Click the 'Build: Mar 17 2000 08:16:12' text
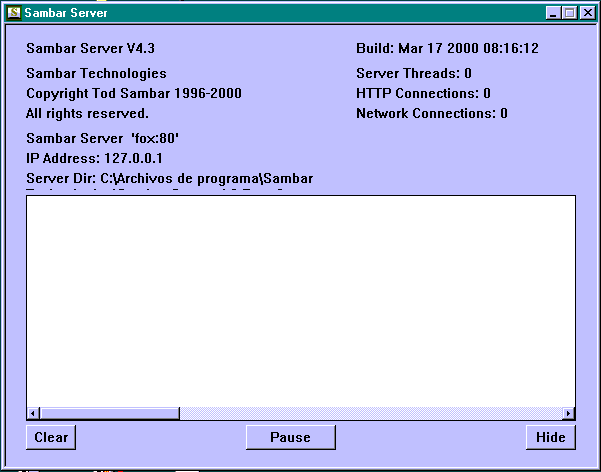The image size is (601, 472). tap(447, 48)
